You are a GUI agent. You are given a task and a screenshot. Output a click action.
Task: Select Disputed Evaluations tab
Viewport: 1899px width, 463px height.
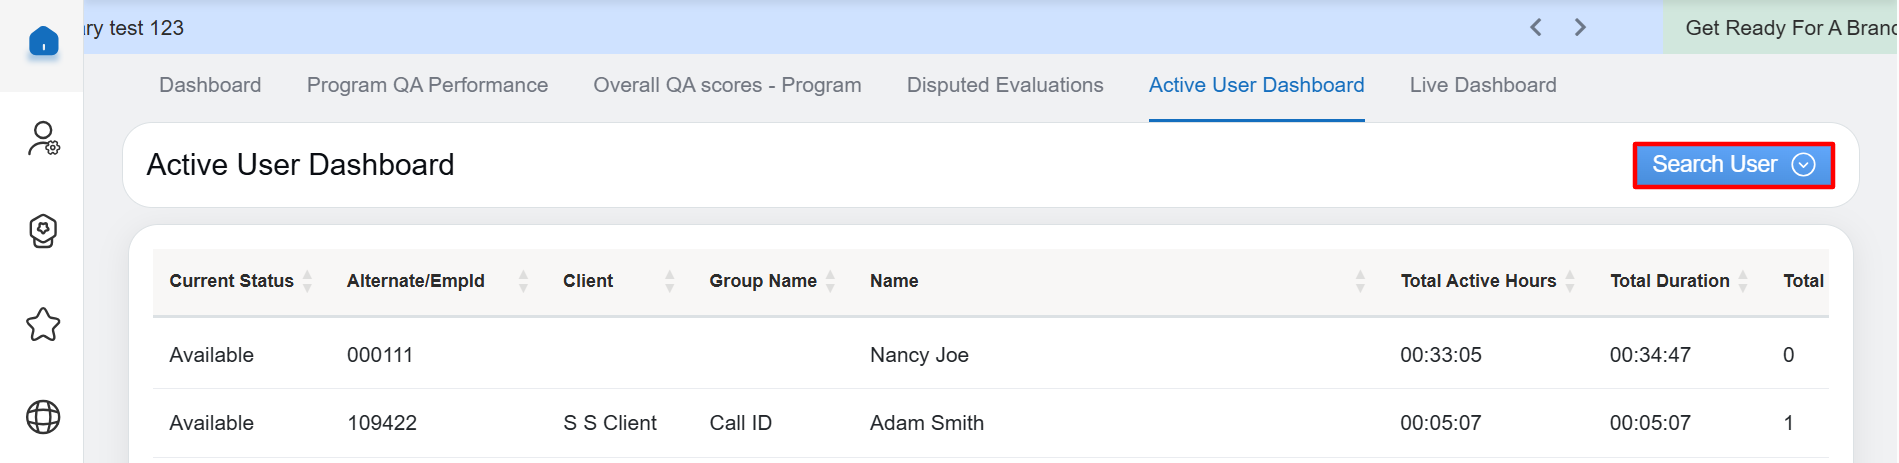(x=1004, y=85)
